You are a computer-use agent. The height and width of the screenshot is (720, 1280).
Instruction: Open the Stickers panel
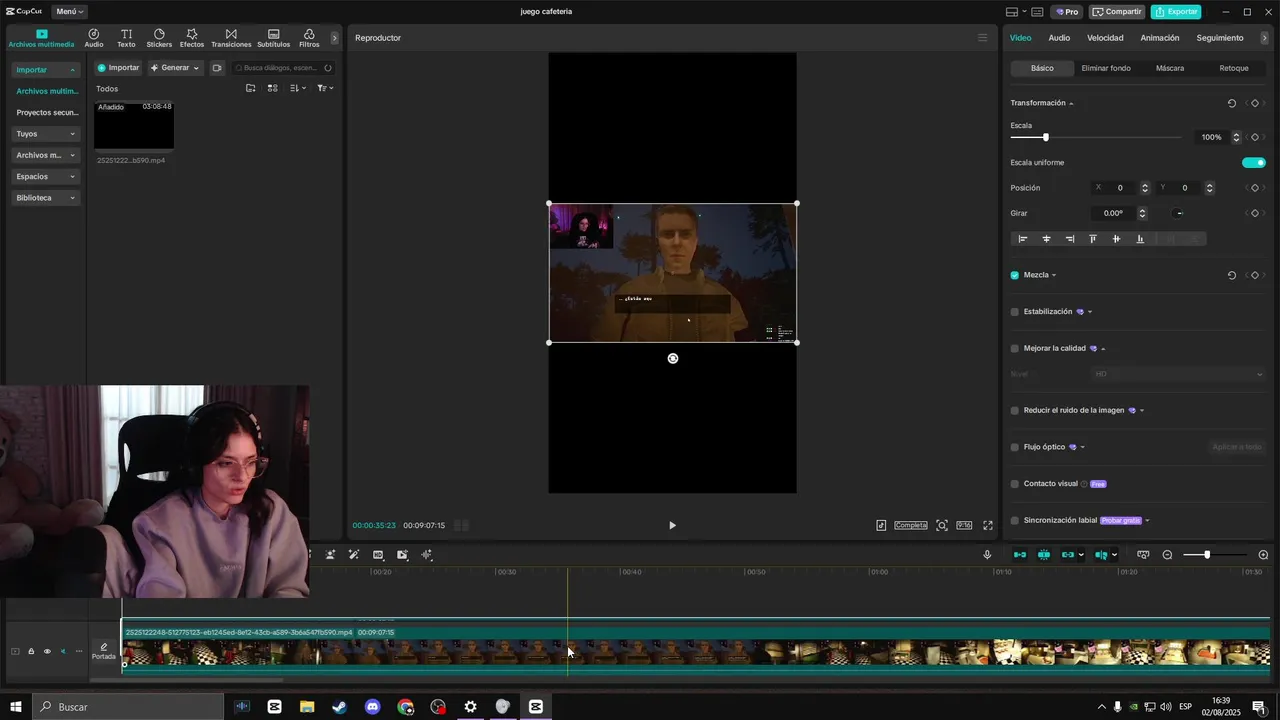(159, 38)
